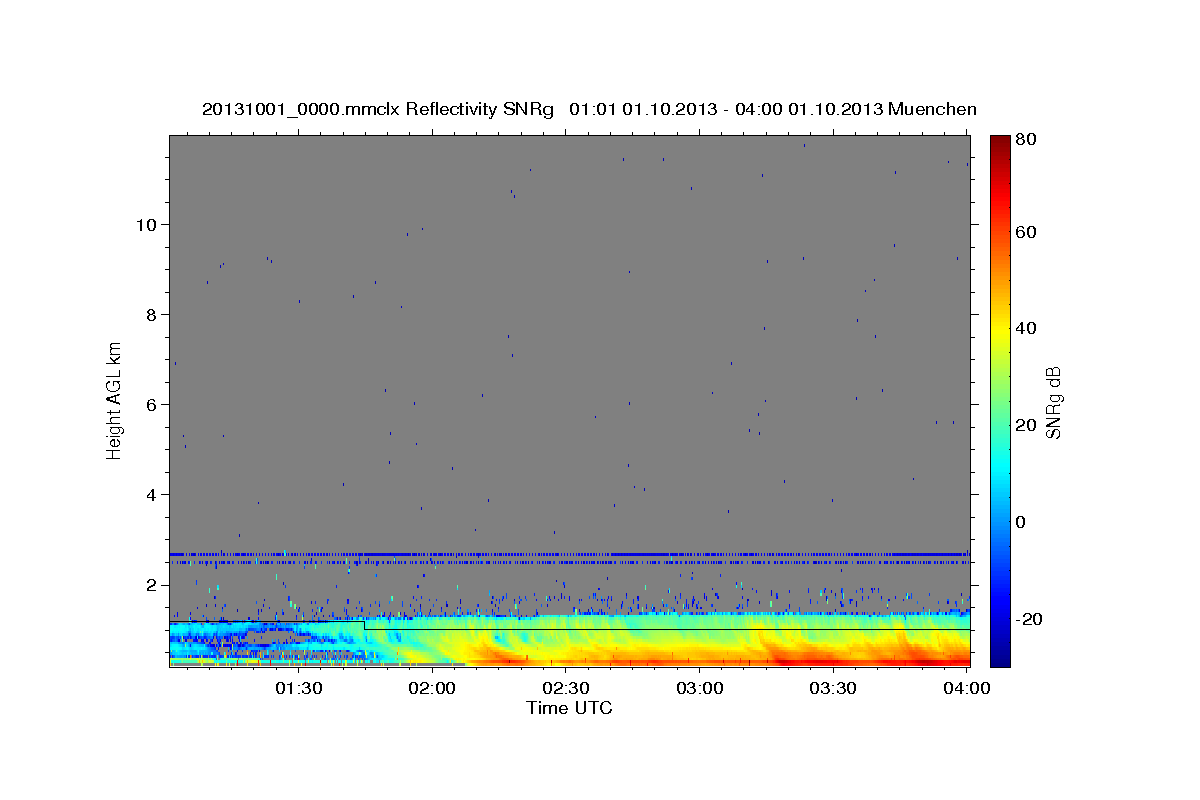Click the 02:30 time tick label
This screenshot has height=800, width=1200.
[566, 688]
